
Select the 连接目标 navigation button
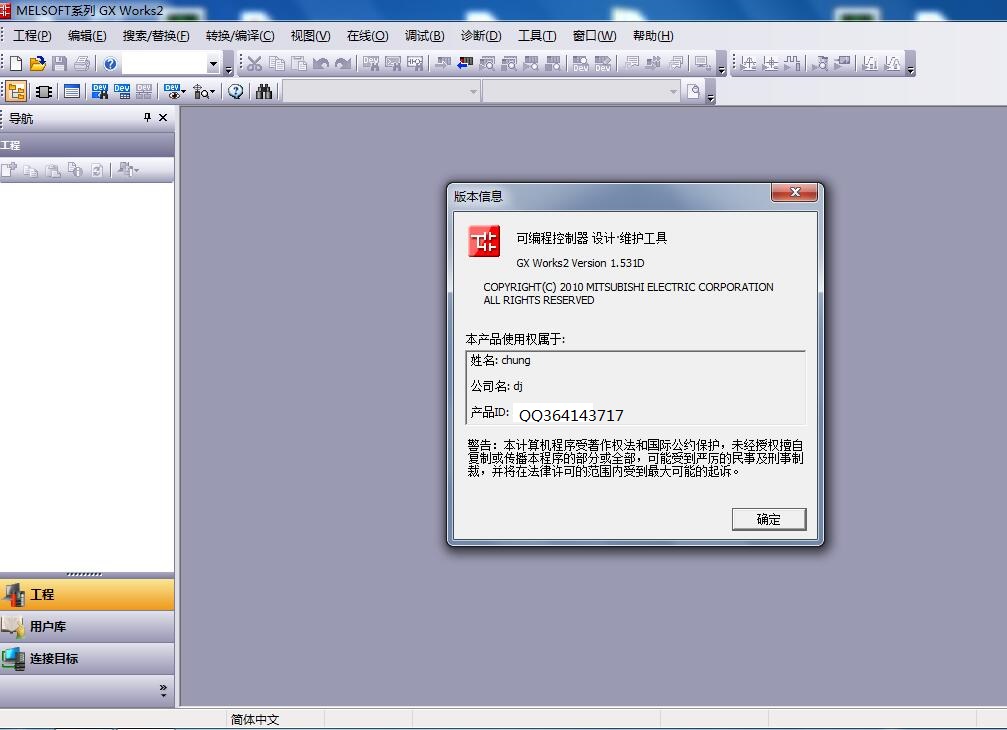click(x=54, y=659)
